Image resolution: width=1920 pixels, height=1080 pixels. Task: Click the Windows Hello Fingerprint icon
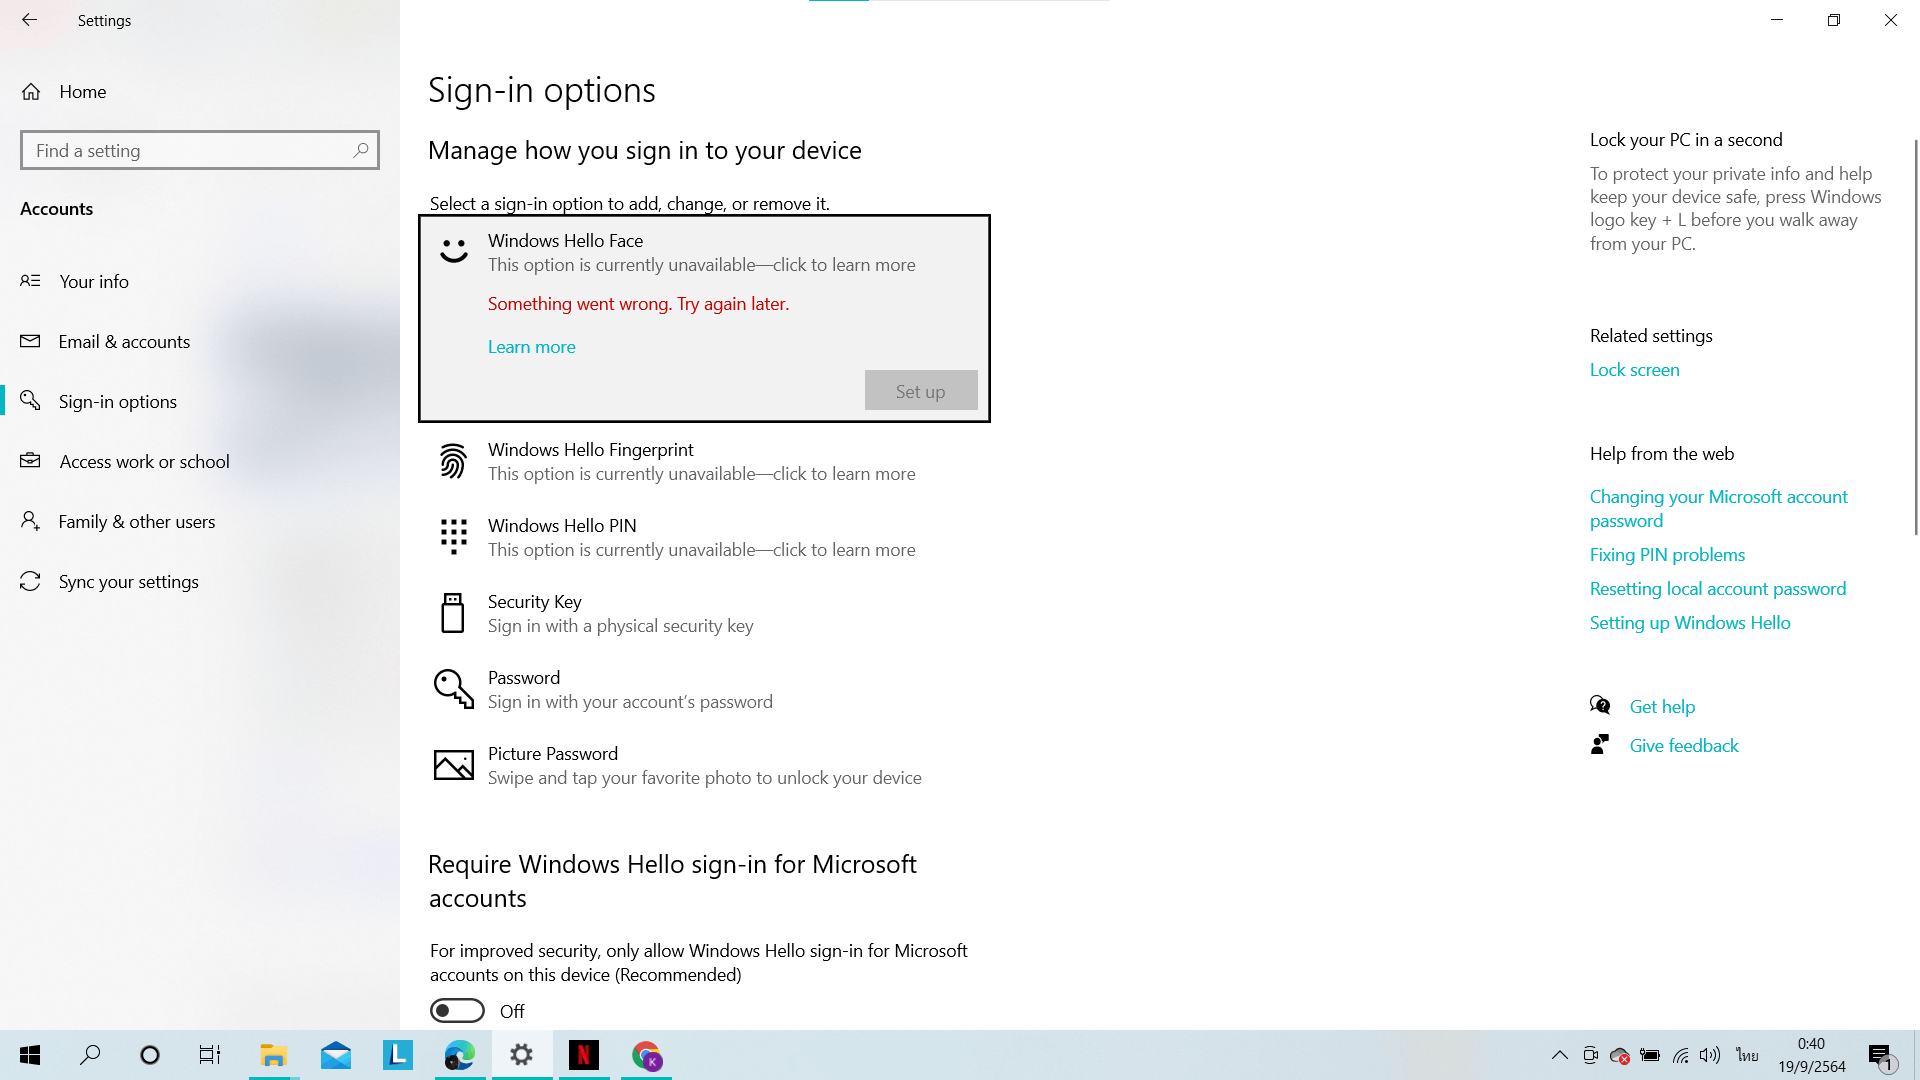pos(453,461)
